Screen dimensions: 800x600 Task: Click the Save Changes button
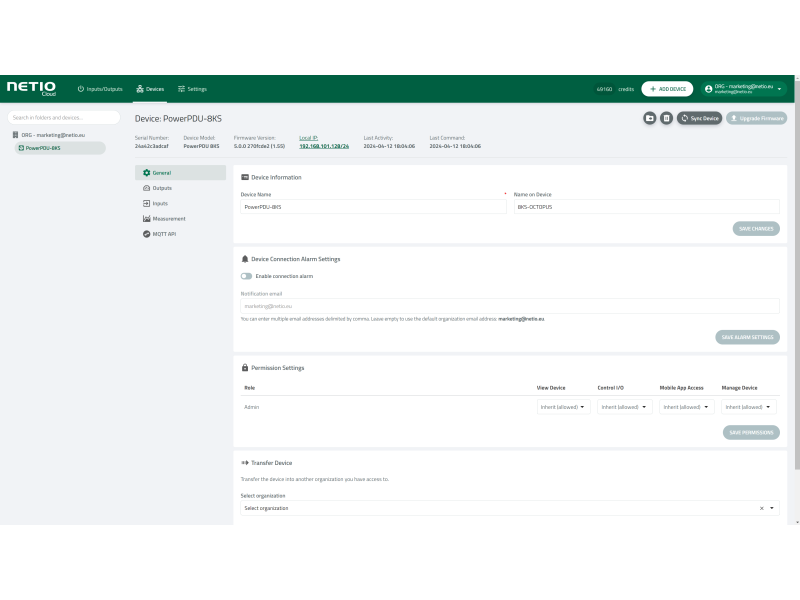[756, 229]
